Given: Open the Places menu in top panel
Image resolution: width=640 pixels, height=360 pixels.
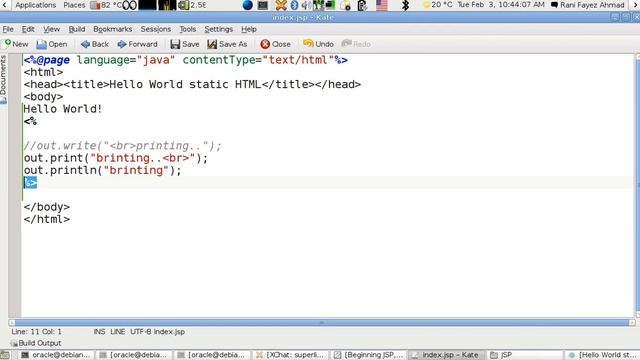Looking at the screenshot, I should point(74,5).
